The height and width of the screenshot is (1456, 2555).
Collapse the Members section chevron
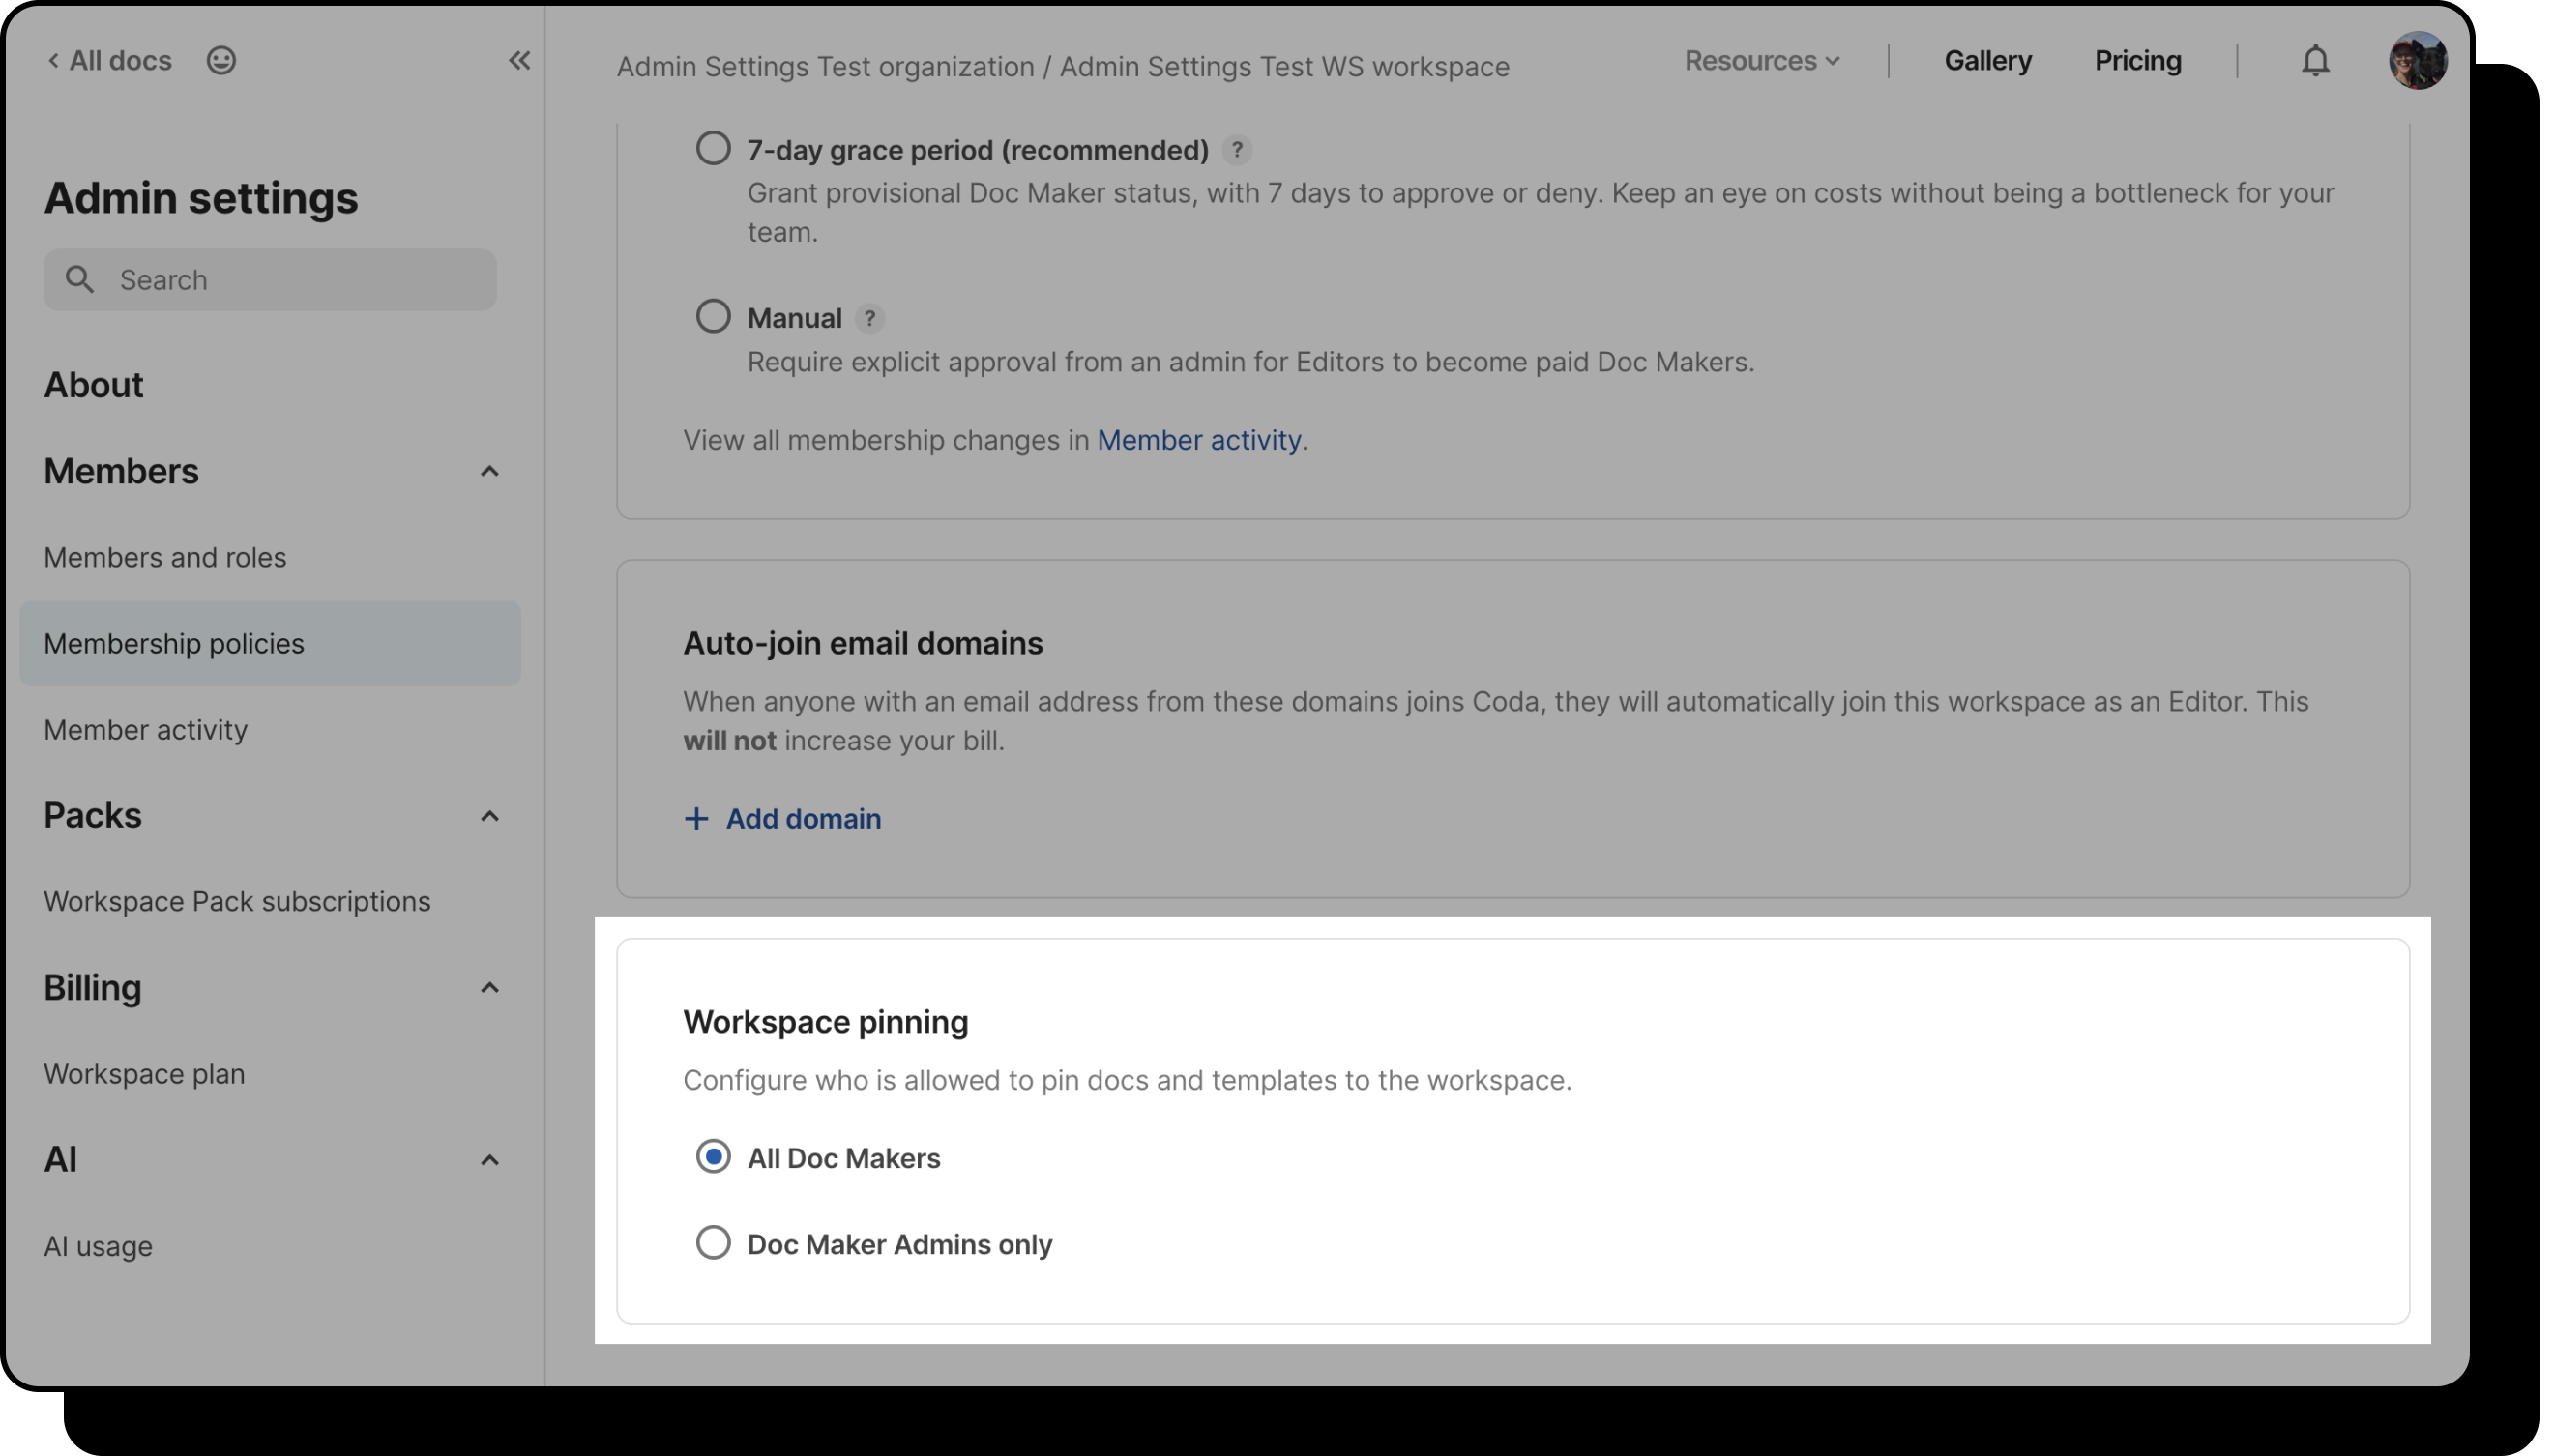[x=489, y=471]
